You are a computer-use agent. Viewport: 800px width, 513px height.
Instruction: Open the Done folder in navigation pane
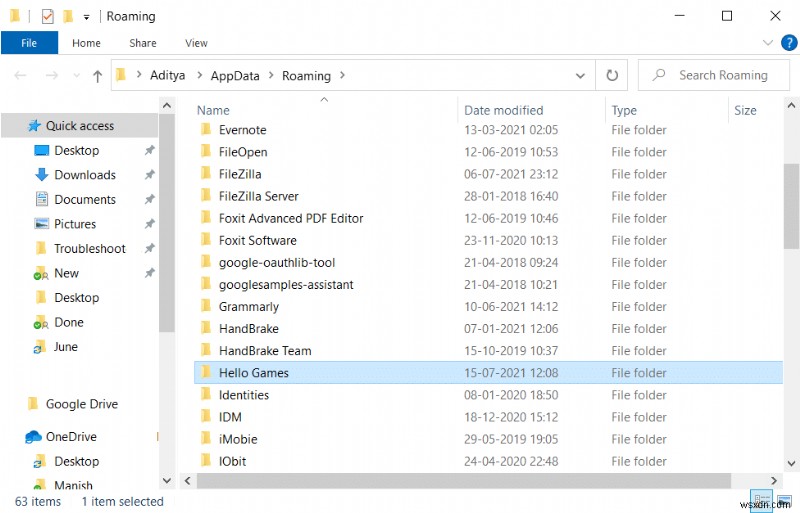69,322
